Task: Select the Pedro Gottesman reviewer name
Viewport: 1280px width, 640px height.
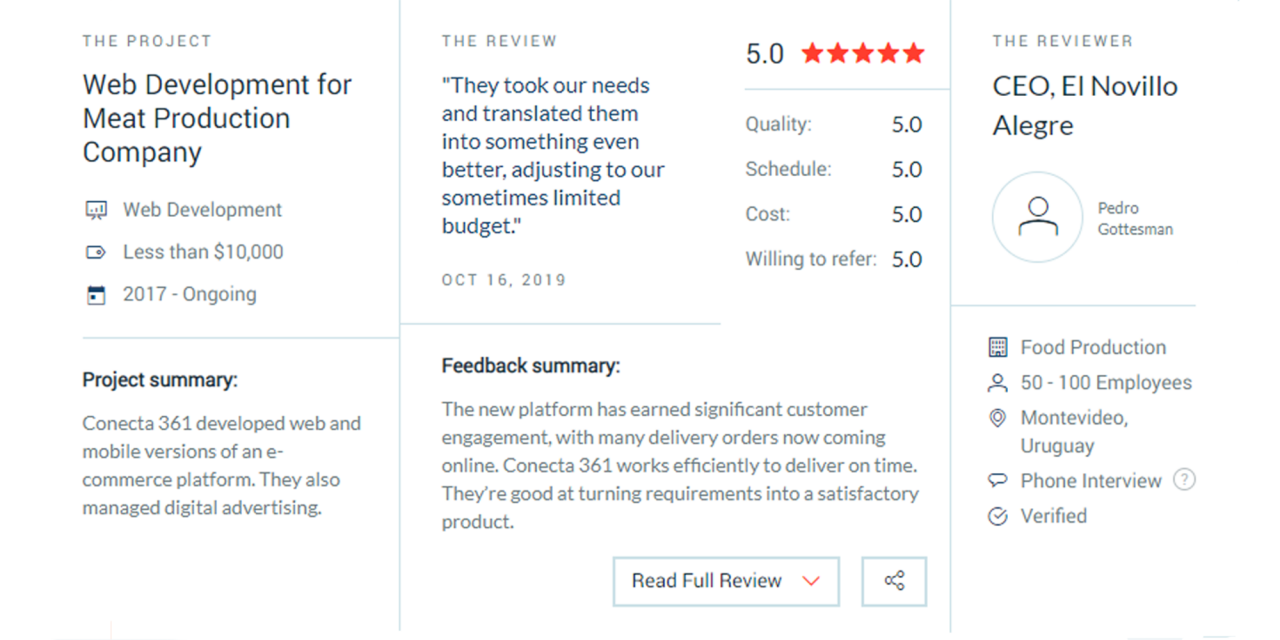Action: pos(1135,218)
